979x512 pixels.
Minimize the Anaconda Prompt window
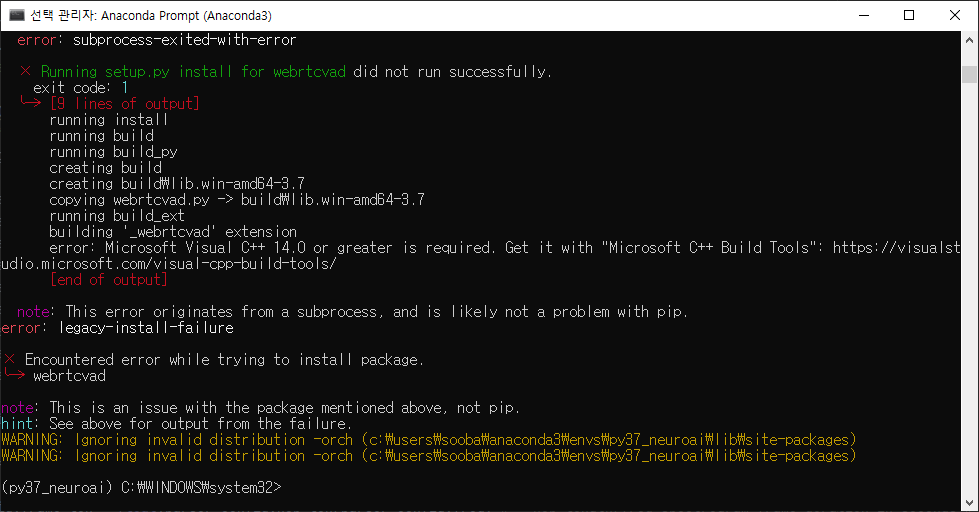point(864,15)
